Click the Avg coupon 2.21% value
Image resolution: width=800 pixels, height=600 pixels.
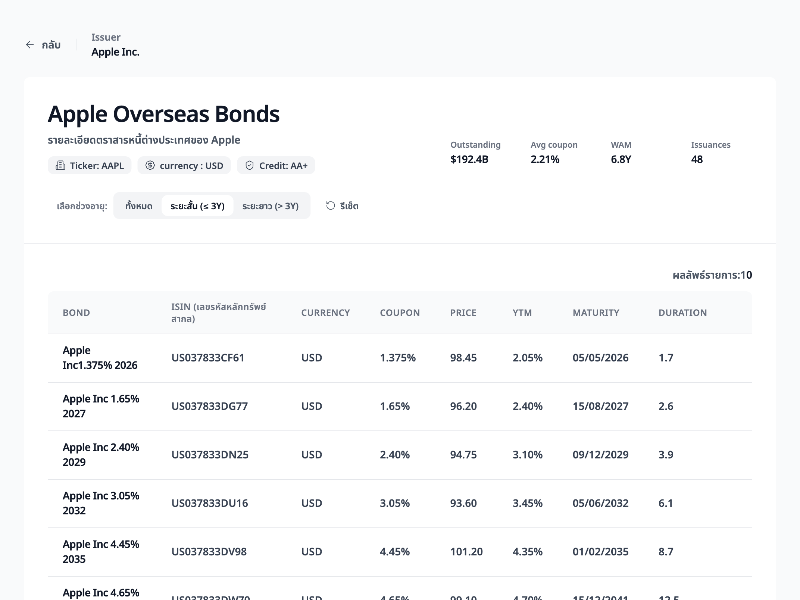pos(545,159)
